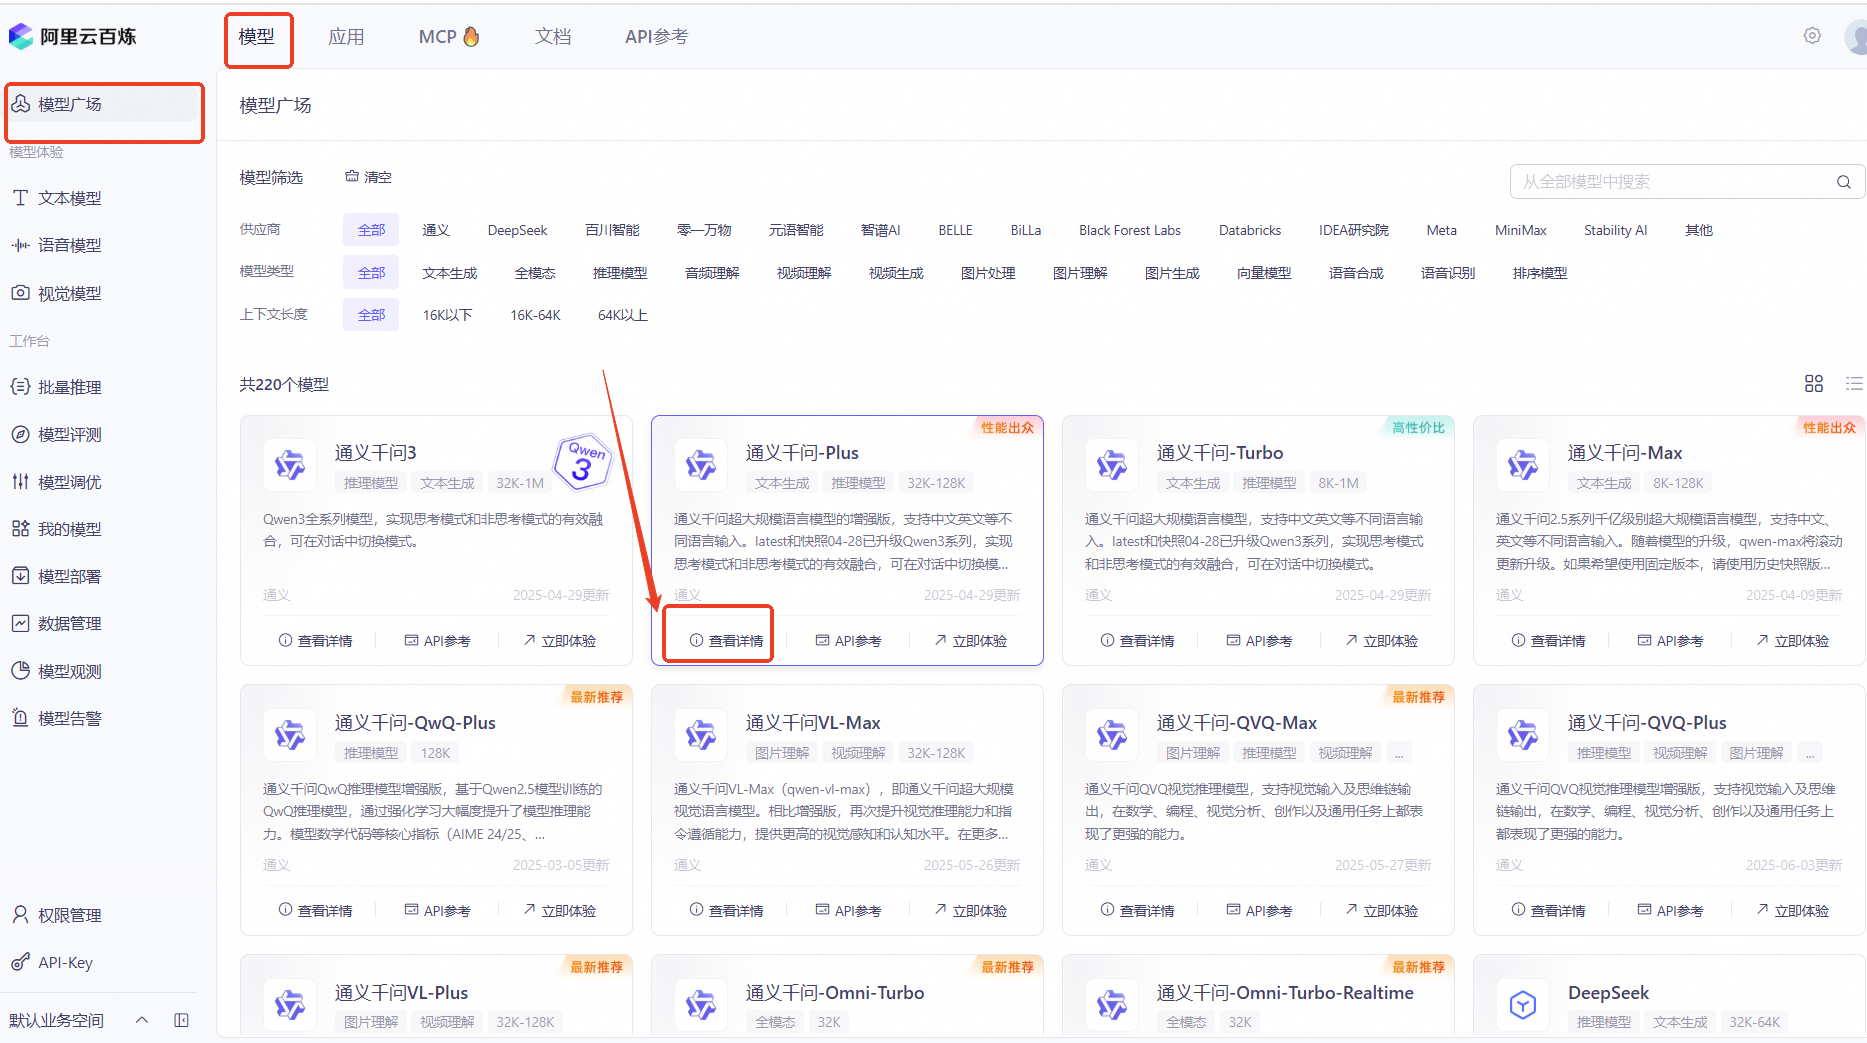Click the 批量推理 sidebar icon
1867x1043 pixels.
[20, 387]
